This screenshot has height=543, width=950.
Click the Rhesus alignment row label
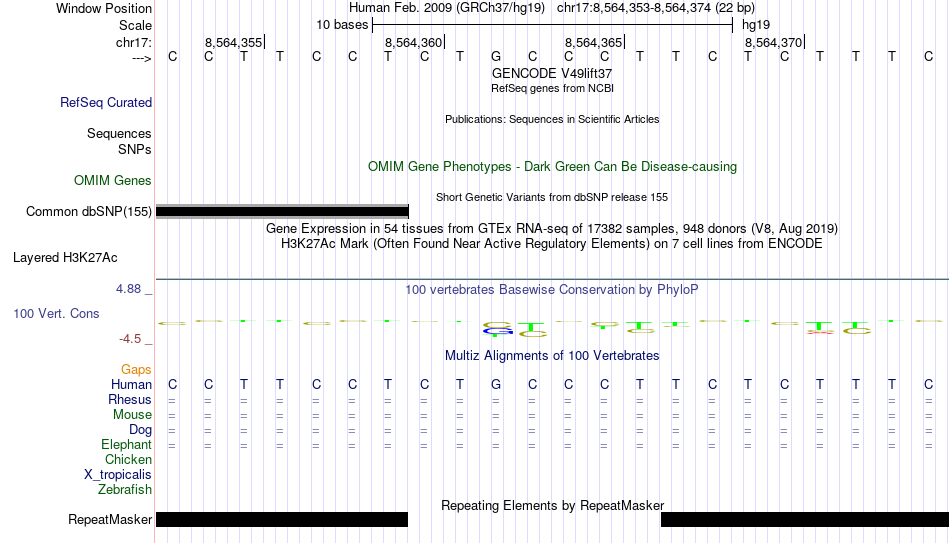coord(130,399)
